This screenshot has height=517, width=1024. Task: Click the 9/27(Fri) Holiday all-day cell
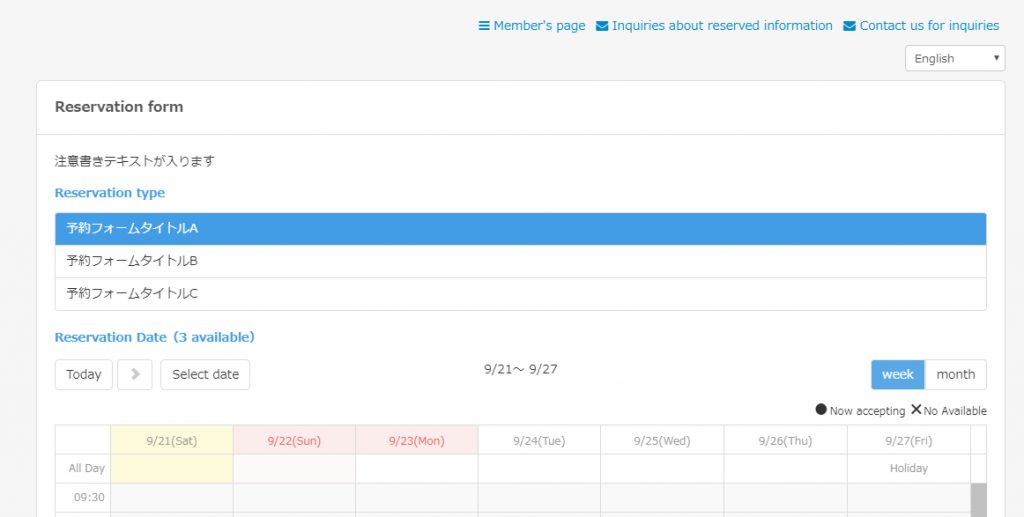pyautogui.click(x=908, y=468)
